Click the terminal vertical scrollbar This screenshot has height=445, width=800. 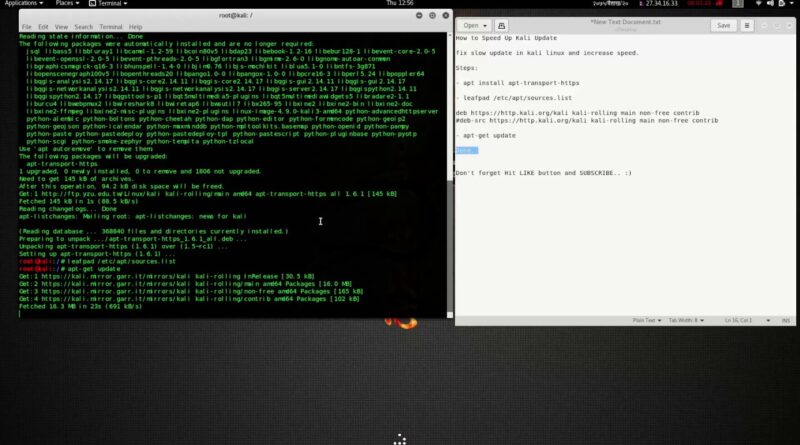click(450, 175)
